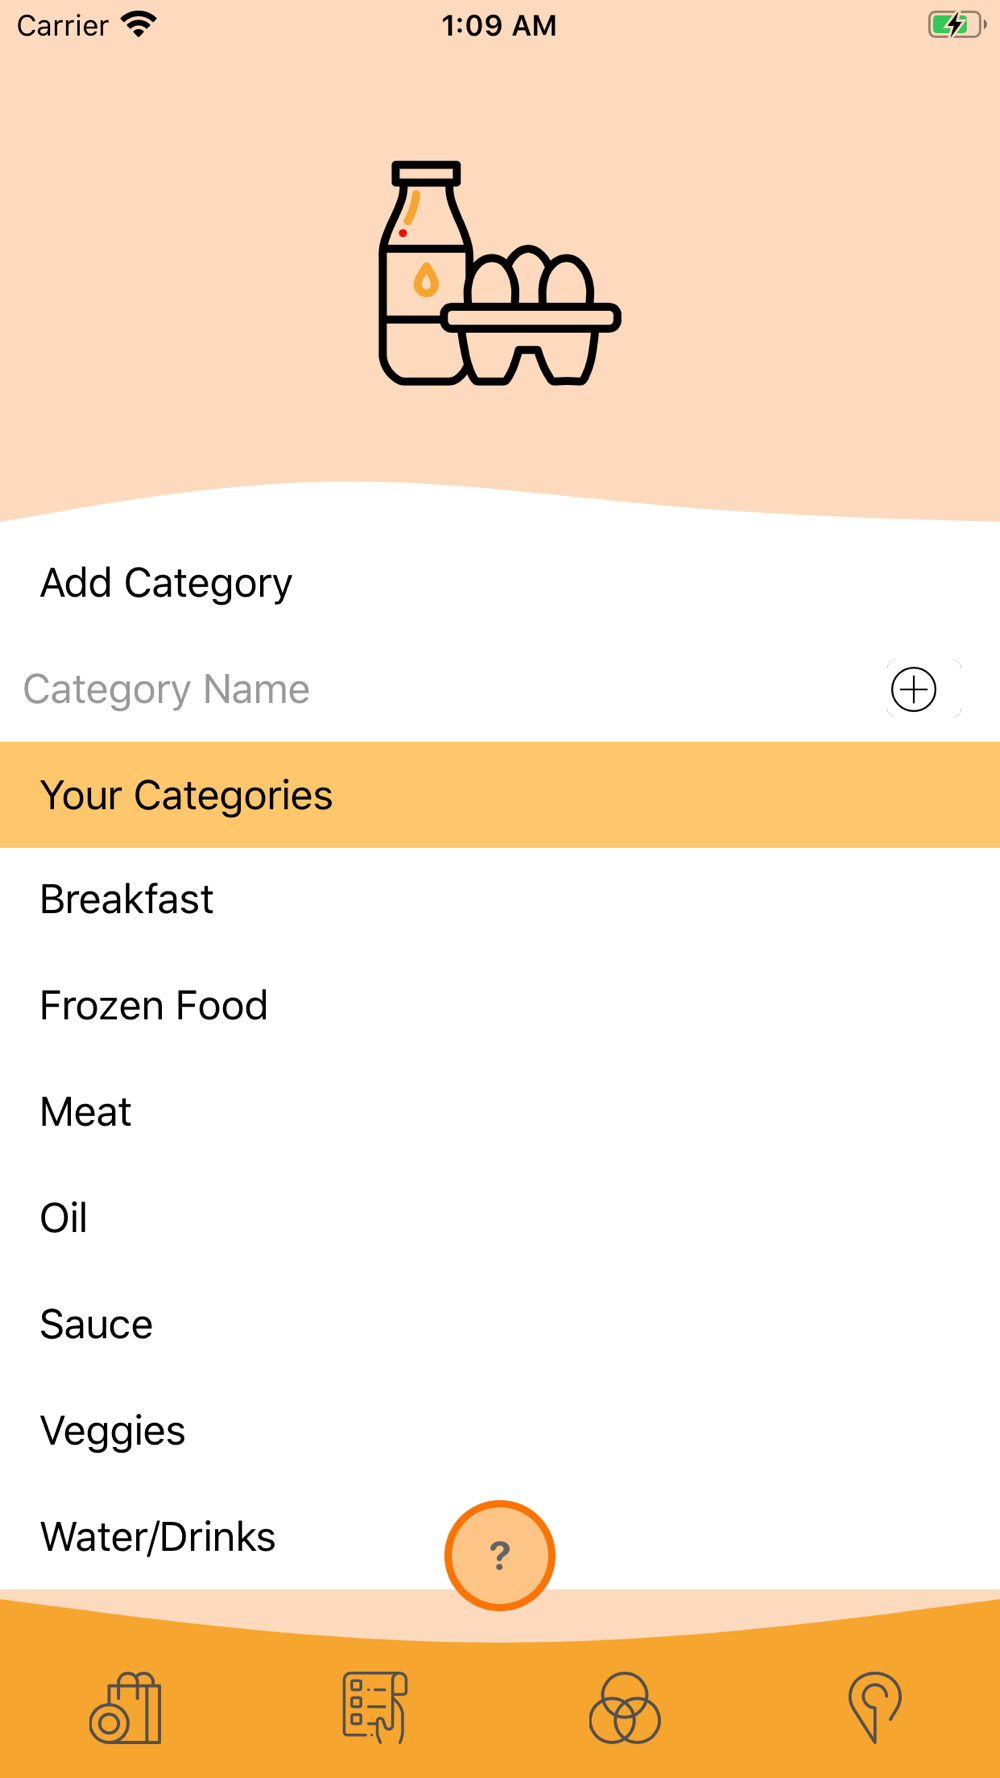This screenshot has width=1000, height=1778.
Task: Switch to the overlapping circles categories tab
Action: [x=625, y=1708]
